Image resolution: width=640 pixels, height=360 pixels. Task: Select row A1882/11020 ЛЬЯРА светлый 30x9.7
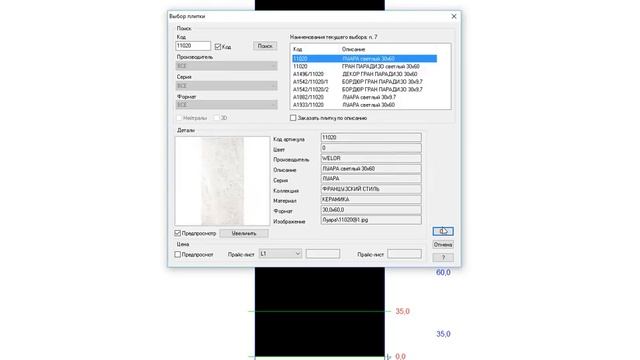(x=364, y=97)
